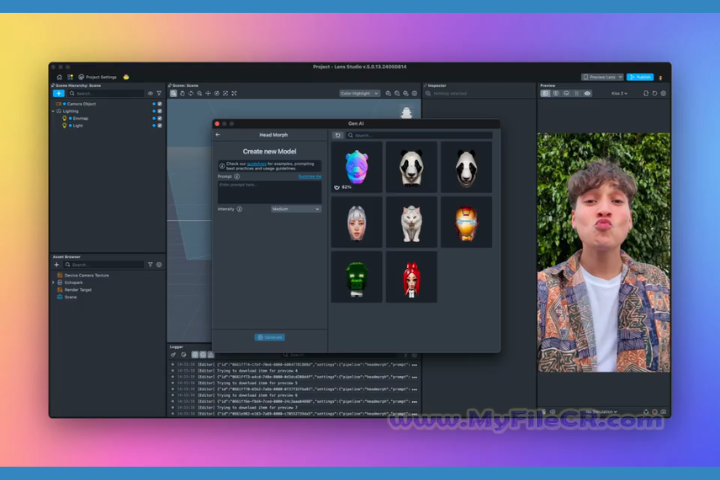
Task: Uncheck the Lighting enable checkbox
Action: [x=160, y=111]
